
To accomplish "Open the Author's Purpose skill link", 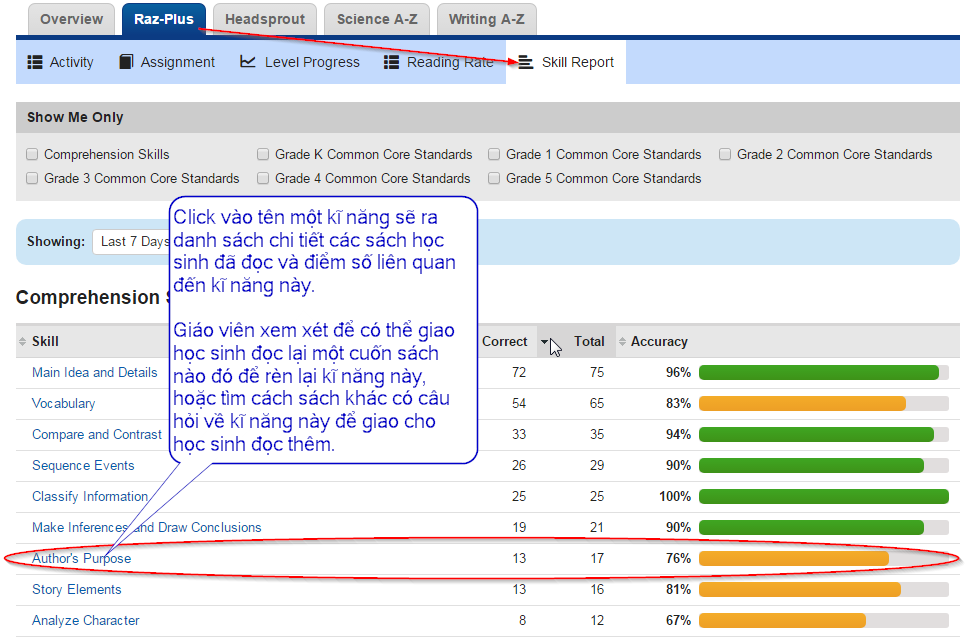I will [81, 558].
